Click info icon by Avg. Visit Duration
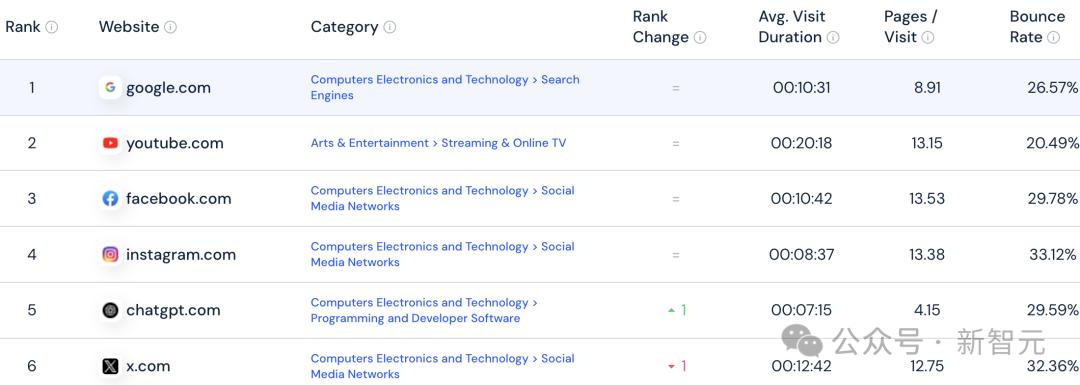Viewport: 1080px width, 385px height. (x=833, y=37)
